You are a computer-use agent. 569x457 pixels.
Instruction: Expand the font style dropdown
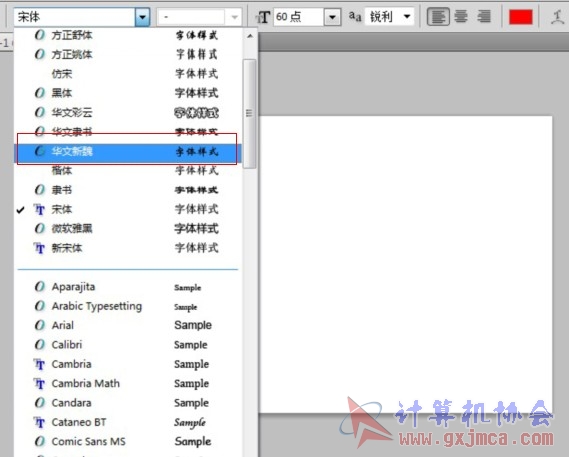click(x=234, y=17)
